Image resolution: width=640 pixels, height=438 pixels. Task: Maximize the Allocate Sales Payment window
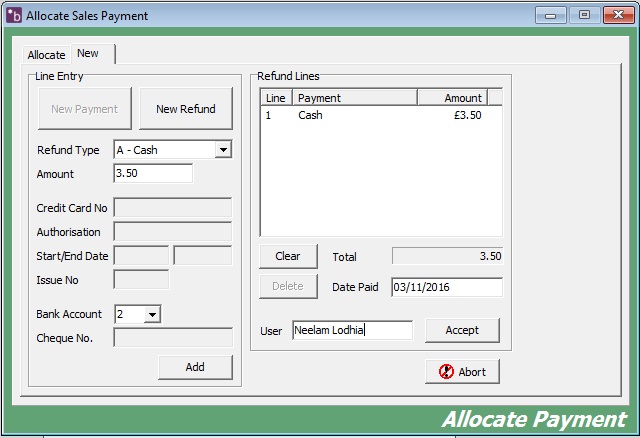(584, 15)
